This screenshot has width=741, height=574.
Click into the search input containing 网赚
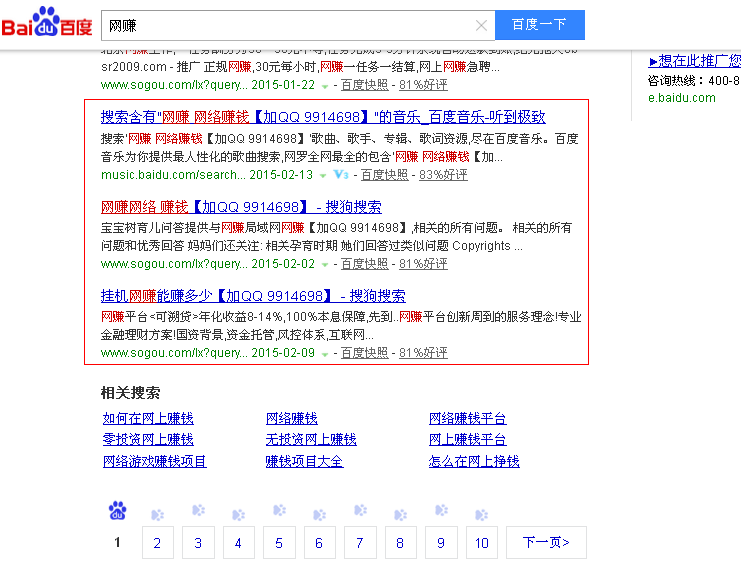280,25
